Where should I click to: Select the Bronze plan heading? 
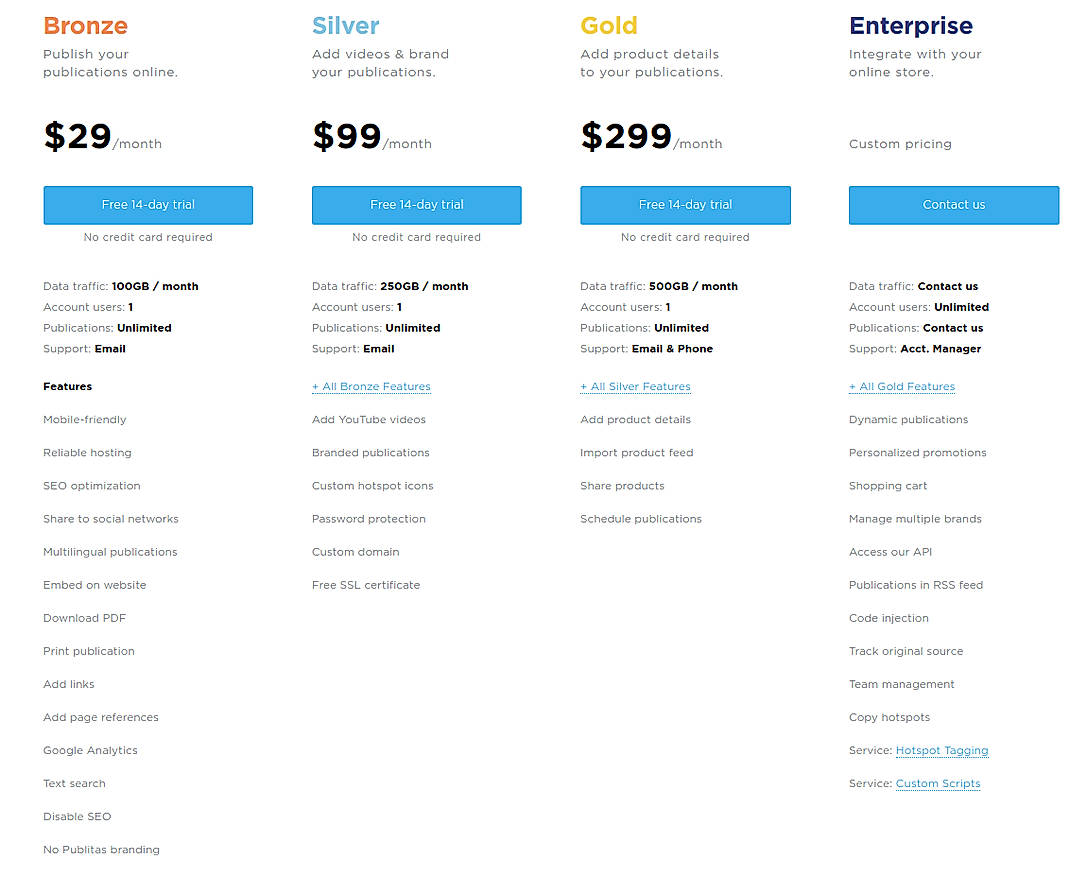[85, 25]
